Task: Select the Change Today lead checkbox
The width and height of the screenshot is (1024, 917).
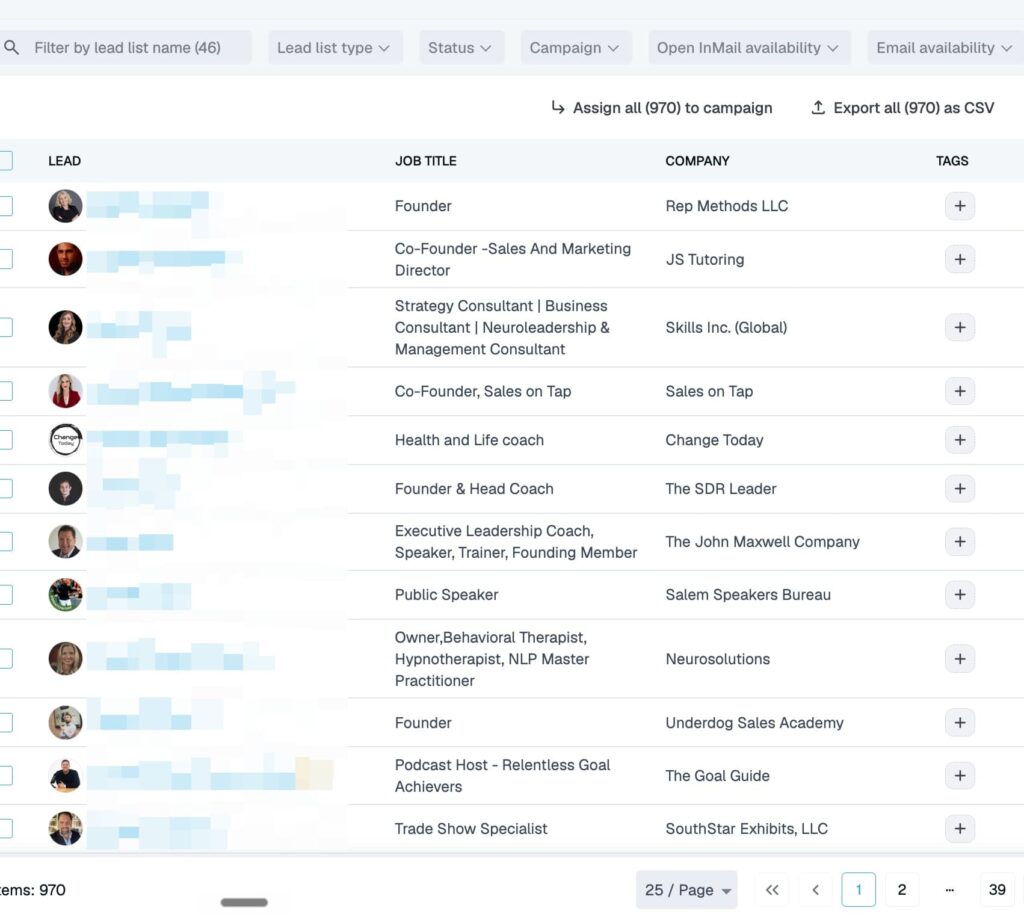Action: tap(5, 440)
